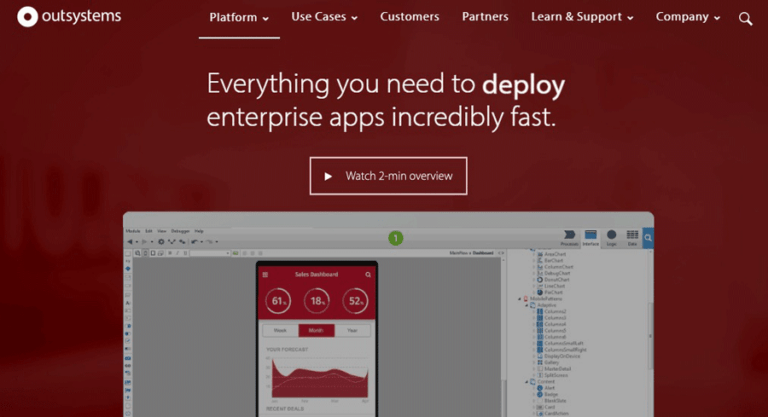Open the Platform navigation menu
768x417 pixels.
pos(239,18)
